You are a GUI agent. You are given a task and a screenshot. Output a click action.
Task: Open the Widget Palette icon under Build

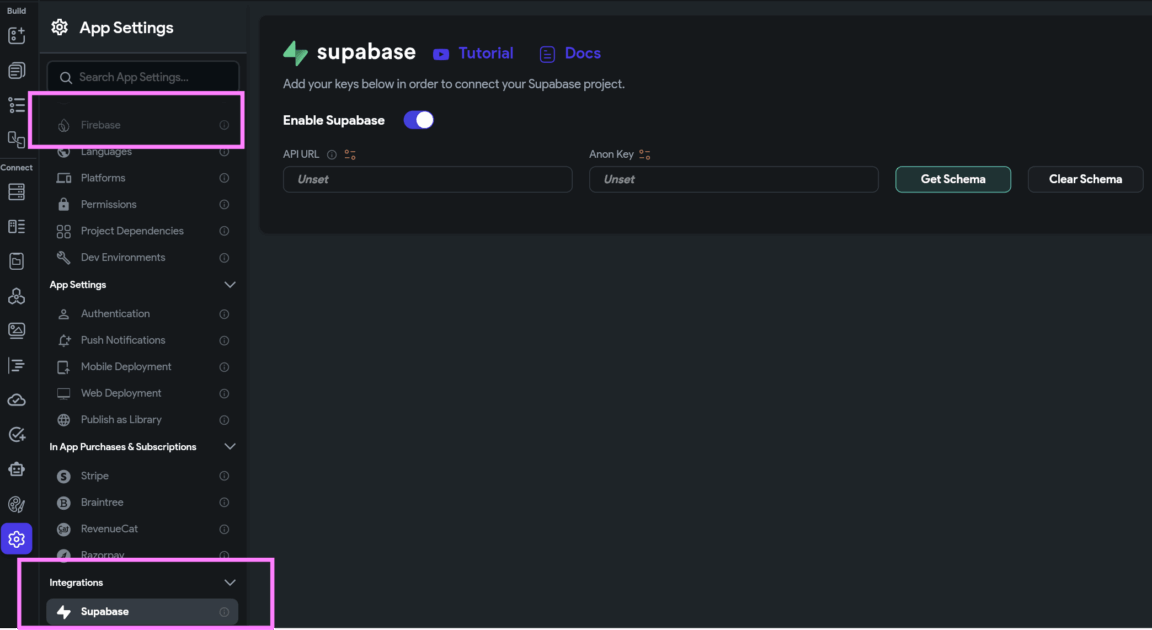coord(16,35)
